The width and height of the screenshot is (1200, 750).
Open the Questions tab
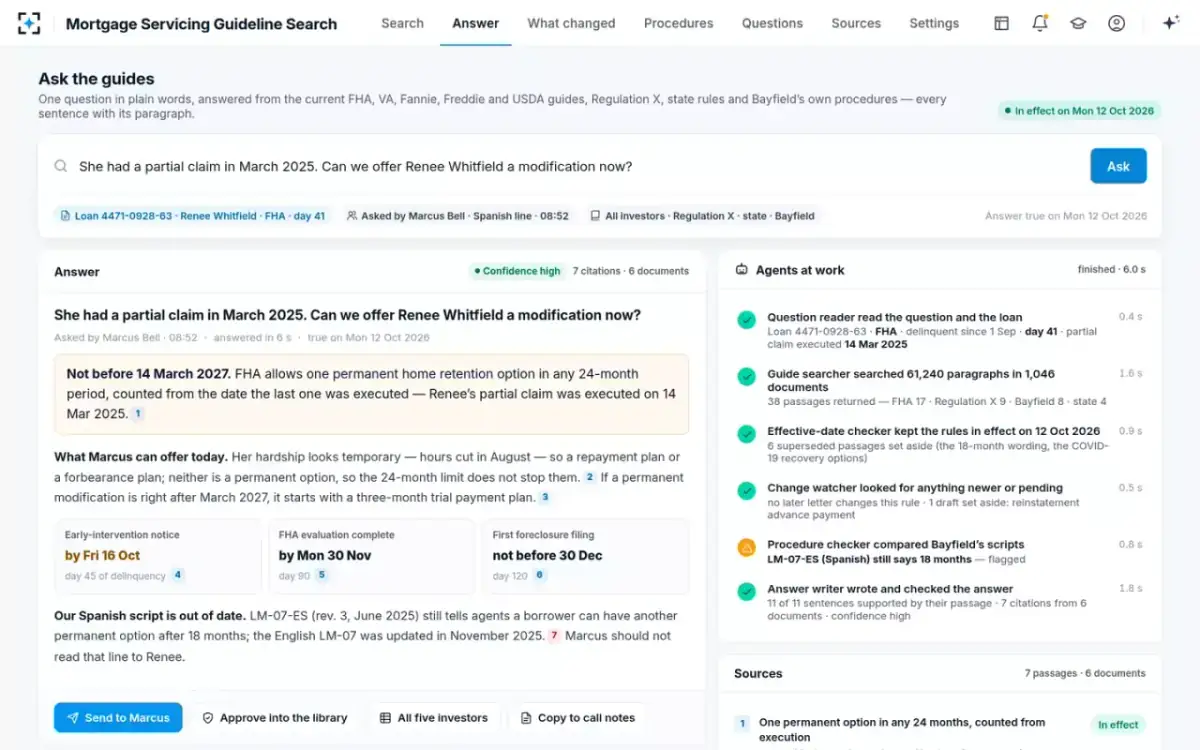pos(772,23)
